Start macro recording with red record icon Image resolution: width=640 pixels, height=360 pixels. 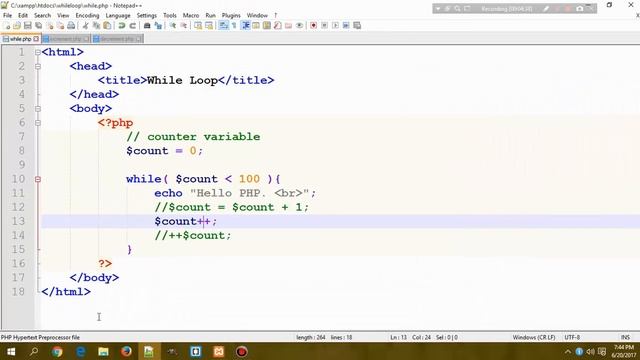[313, 26]
